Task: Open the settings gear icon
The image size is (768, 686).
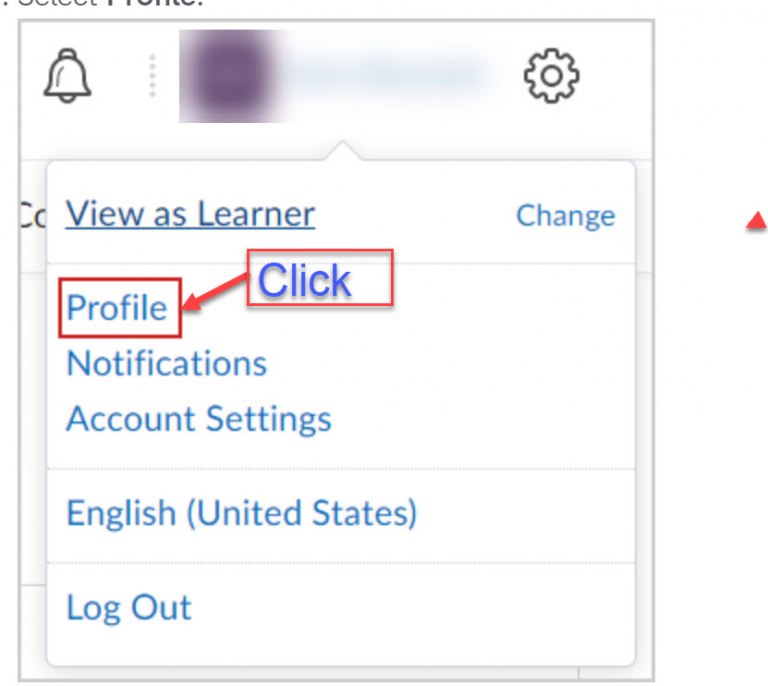Action: pyautogui.click(x=552, y=76)
